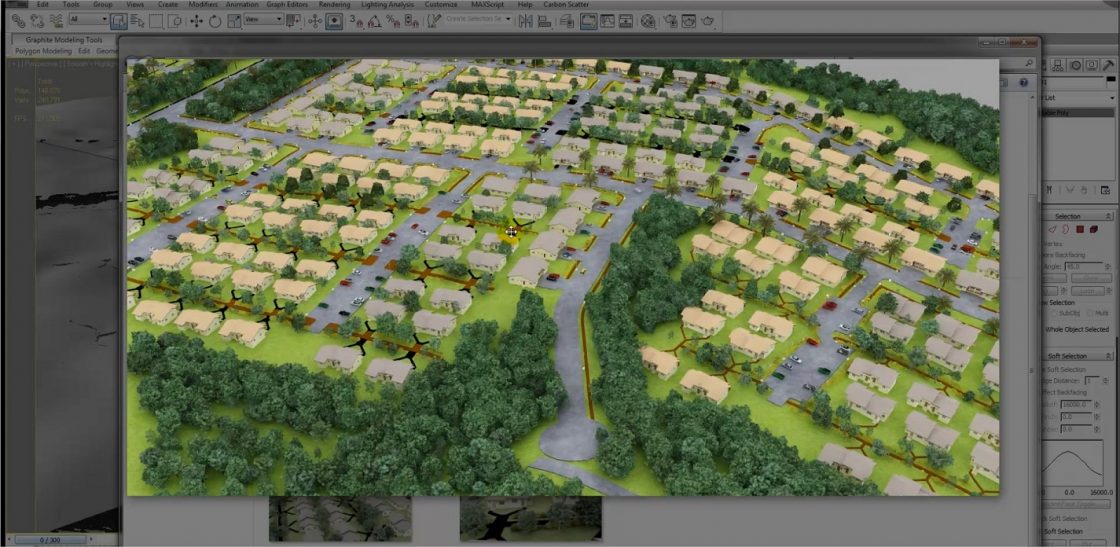Enable the SubObj radio option

[1053, 313]
